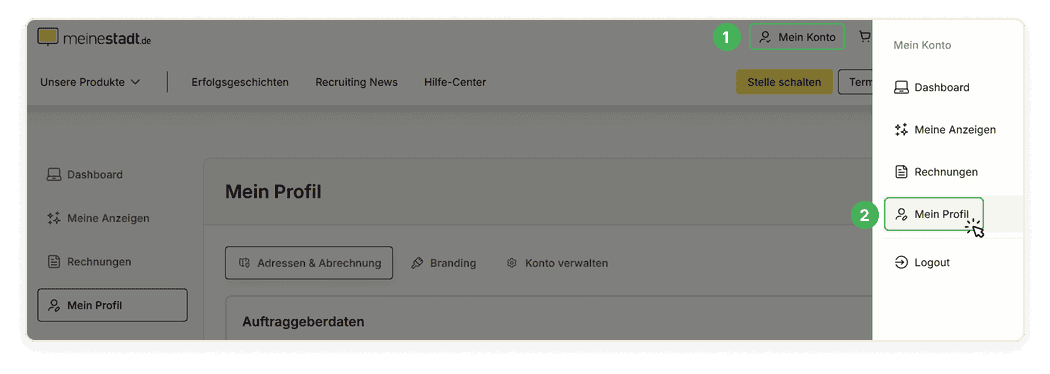Click the meinestadt.de logo icon
This screenshot has width=1050, height=374.
coord(48,37)
